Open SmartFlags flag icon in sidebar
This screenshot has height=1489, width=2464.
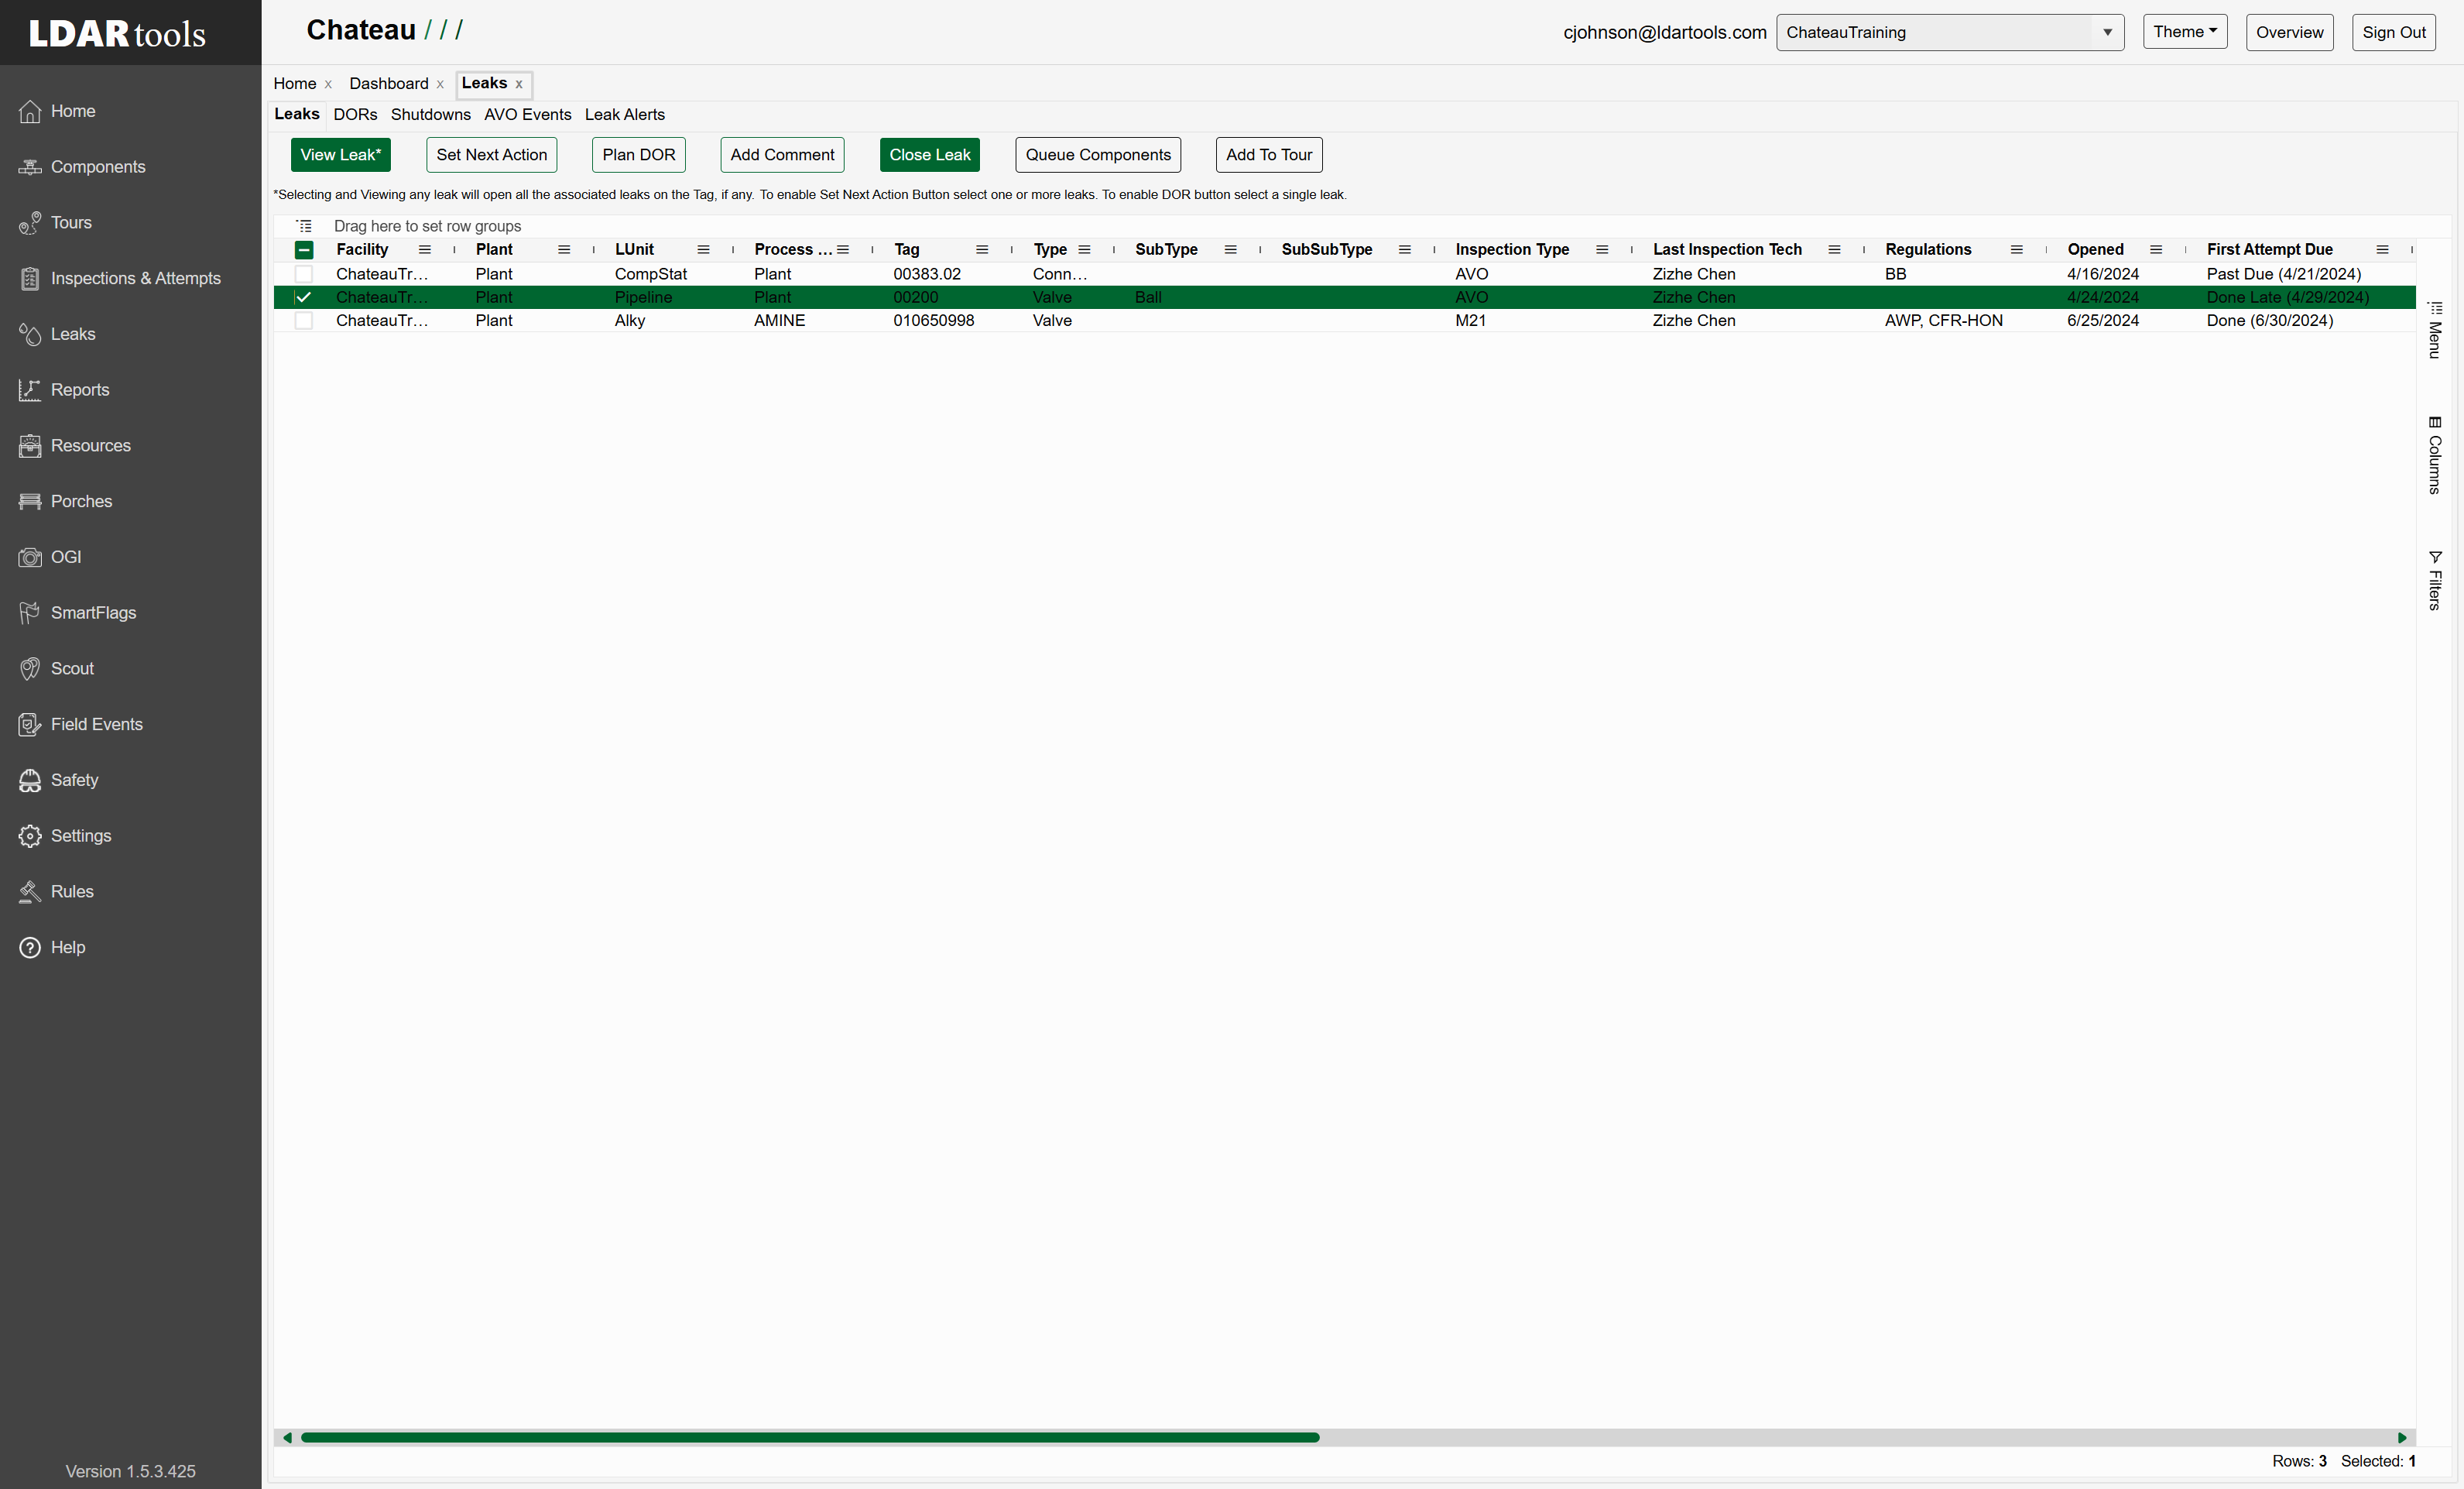click(30, 613)
